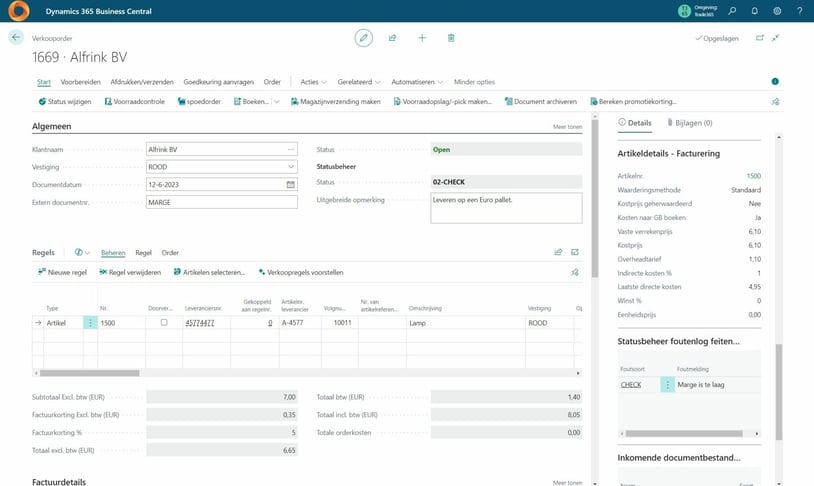Click Magazijnverzending maken
Screen dimensions: 814x486
point(335,102)
